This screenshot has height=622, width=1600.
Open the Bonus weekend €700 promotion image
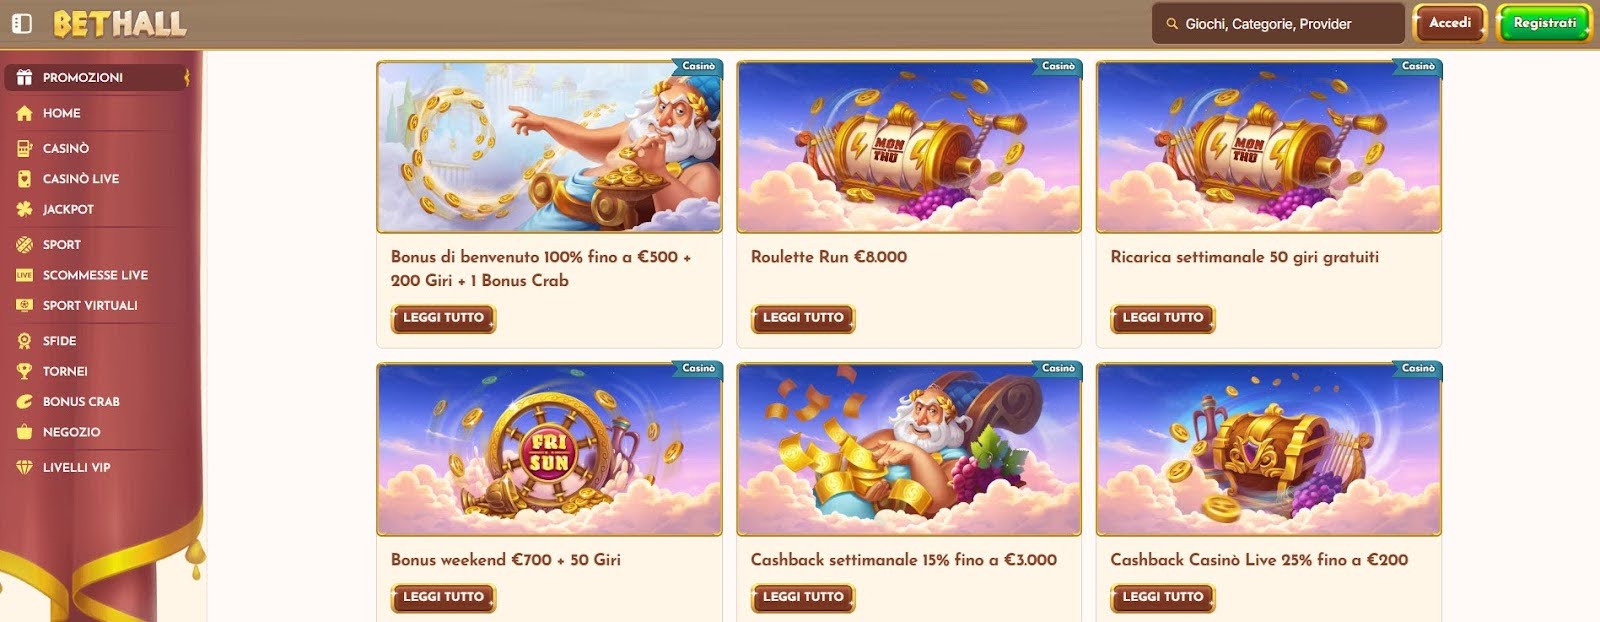[x=549, y=449]
